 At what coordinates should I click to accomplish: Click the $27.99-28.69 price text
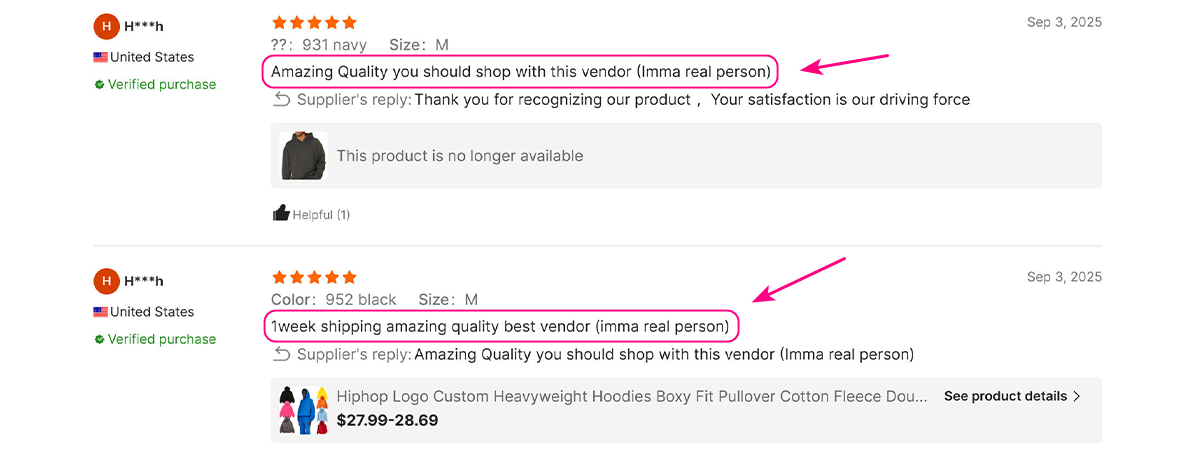[x=387, y=420]
